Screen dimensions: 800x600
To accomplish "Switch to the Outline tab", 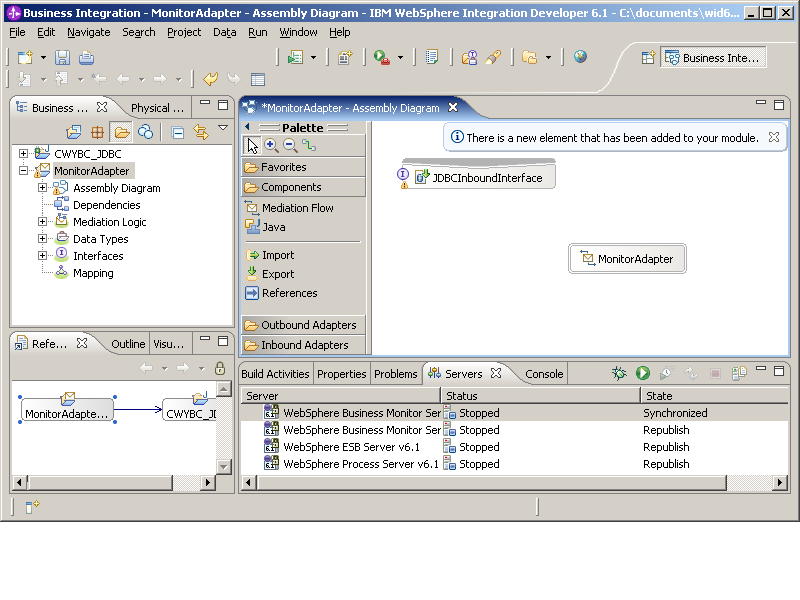I will point(128,344).
